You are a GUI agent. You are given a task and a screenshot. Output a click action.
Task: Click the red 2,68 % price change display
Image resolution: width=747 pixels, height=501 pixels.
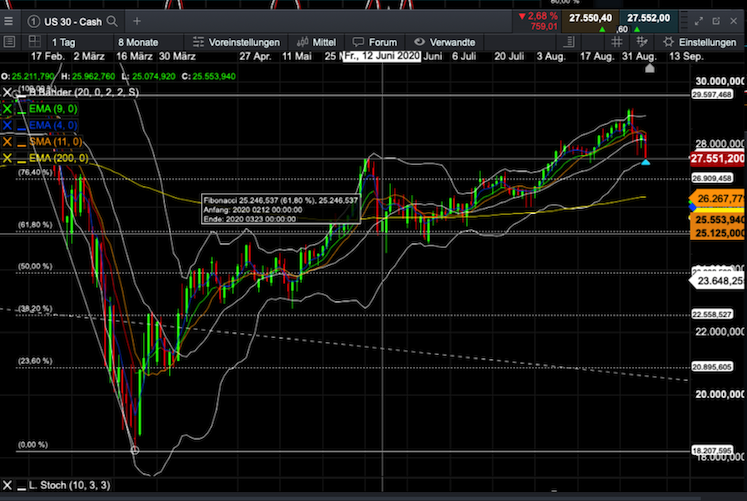tap(538, 21)
